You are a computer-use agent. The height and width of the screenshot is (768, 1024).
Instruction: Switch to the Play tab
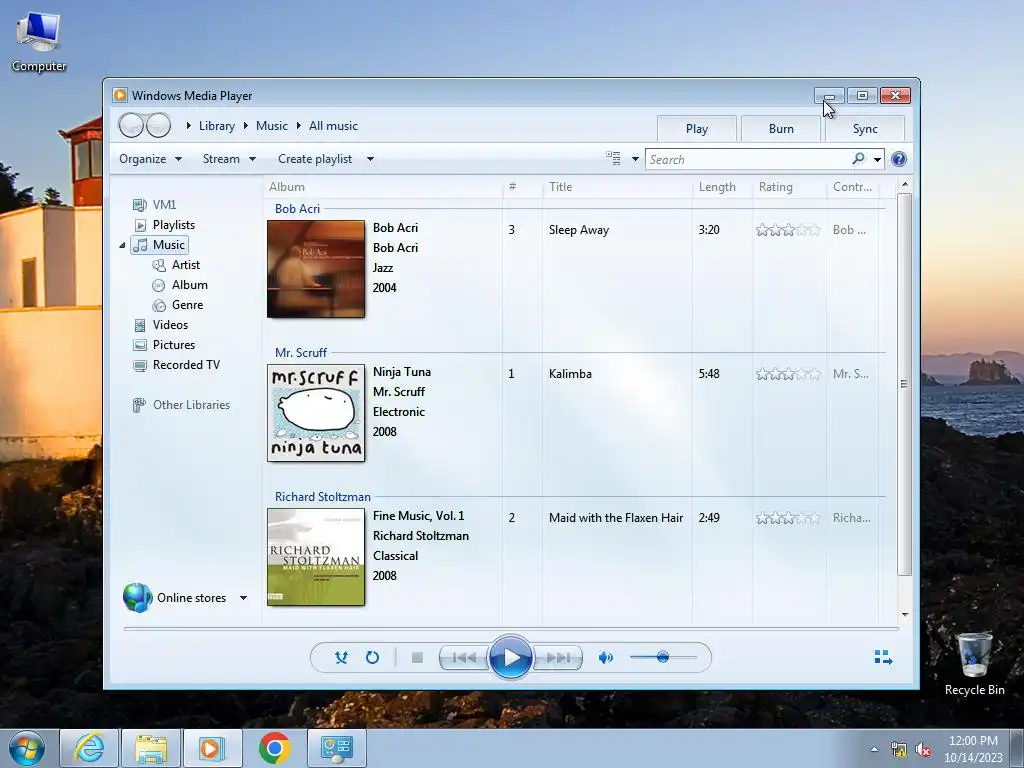[x=697, y=129]
